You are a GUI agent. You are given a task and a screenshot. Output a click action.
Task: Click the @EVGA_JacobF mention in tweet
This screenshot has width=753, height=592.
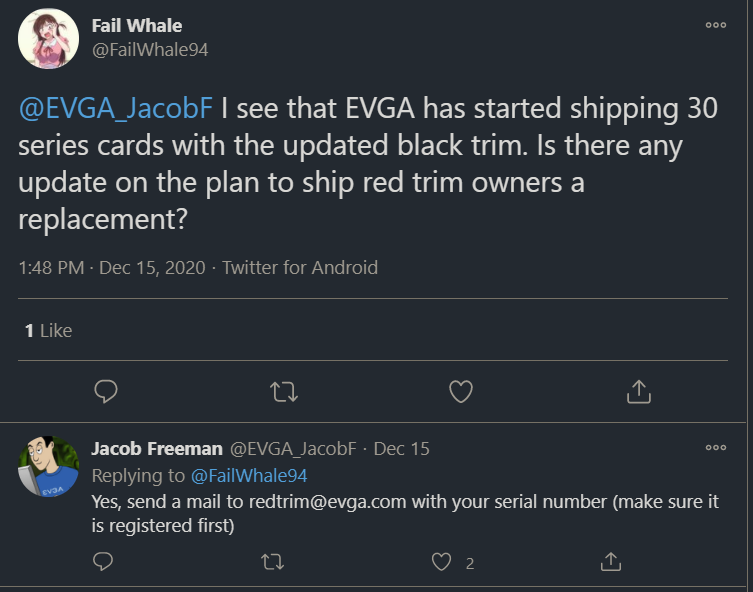click(x=112, y=108)
